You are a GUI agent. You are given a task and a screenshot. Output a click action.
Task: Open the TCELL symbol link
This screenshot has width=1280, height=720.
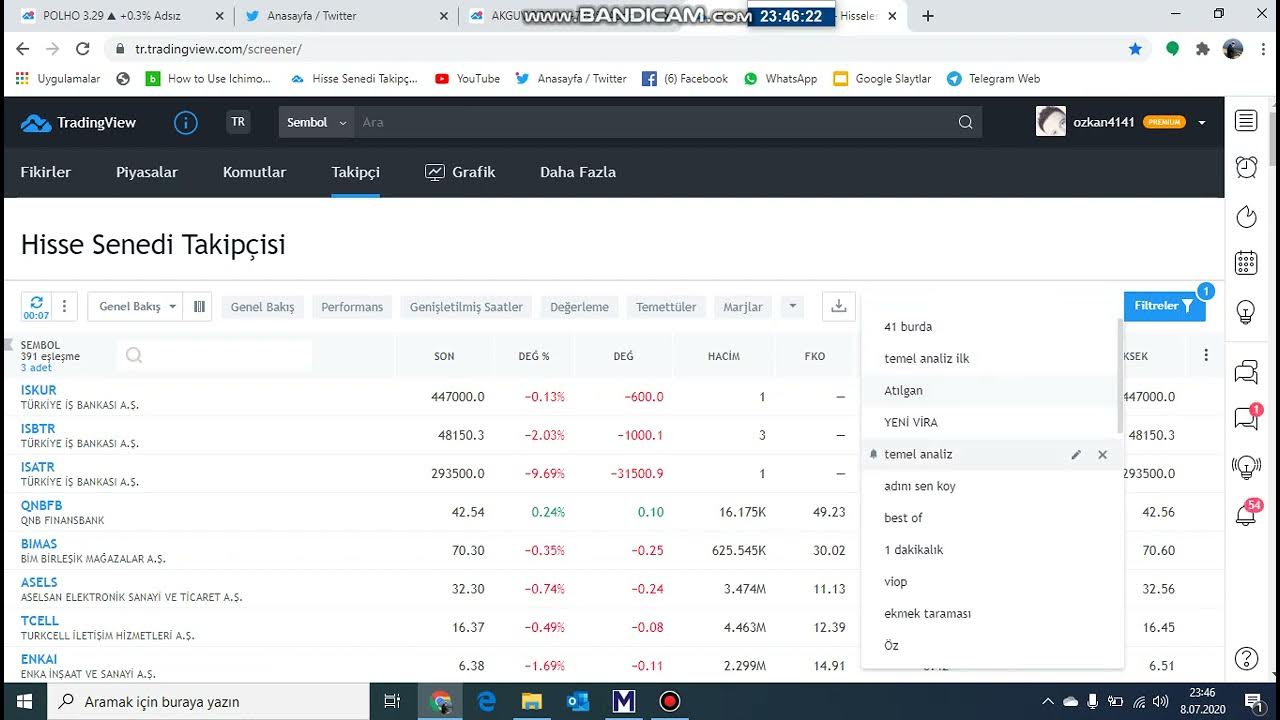point(40,620)
